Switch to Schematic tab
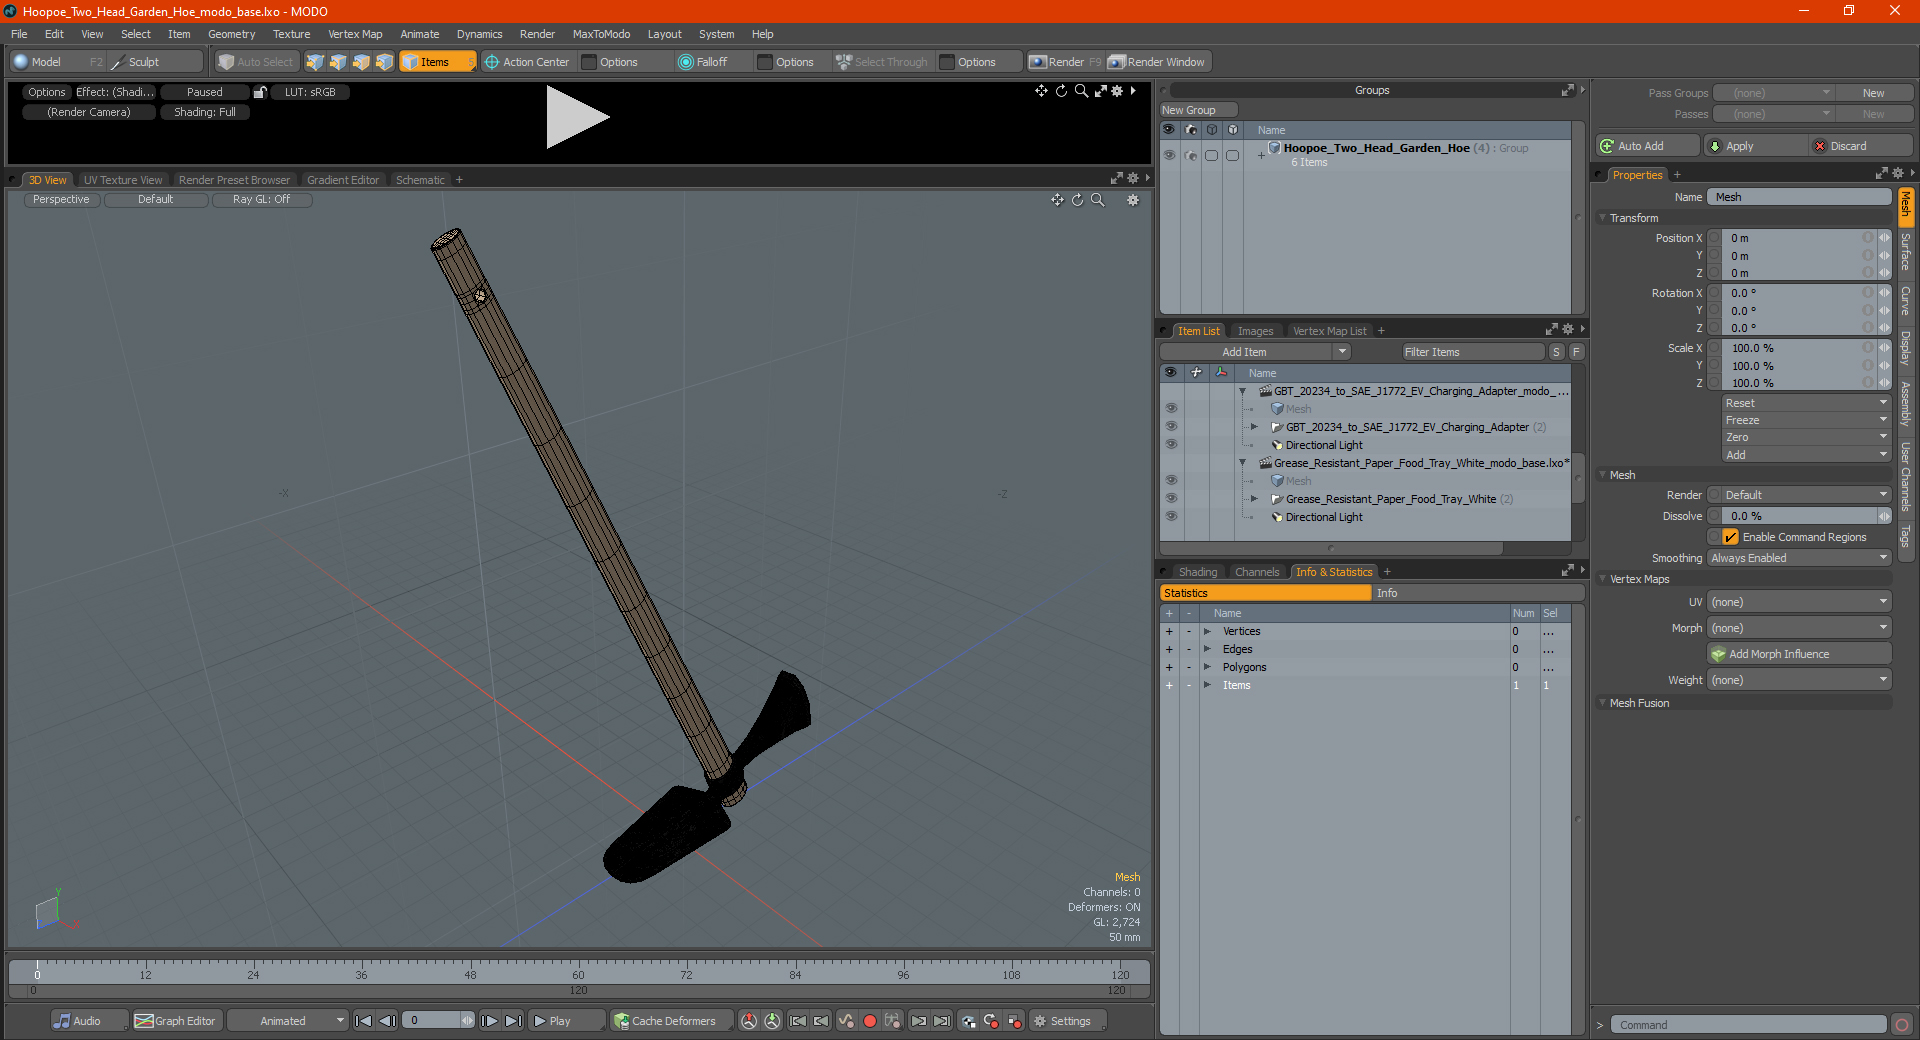 click(420, 180)
